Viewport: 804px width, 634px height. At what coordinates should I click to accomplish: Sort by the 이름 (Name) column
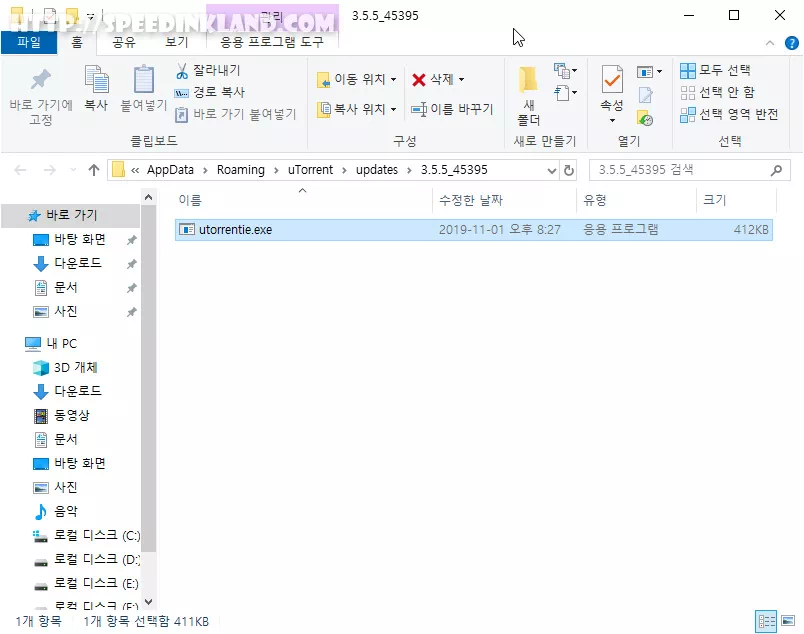[x=303, y=200]
